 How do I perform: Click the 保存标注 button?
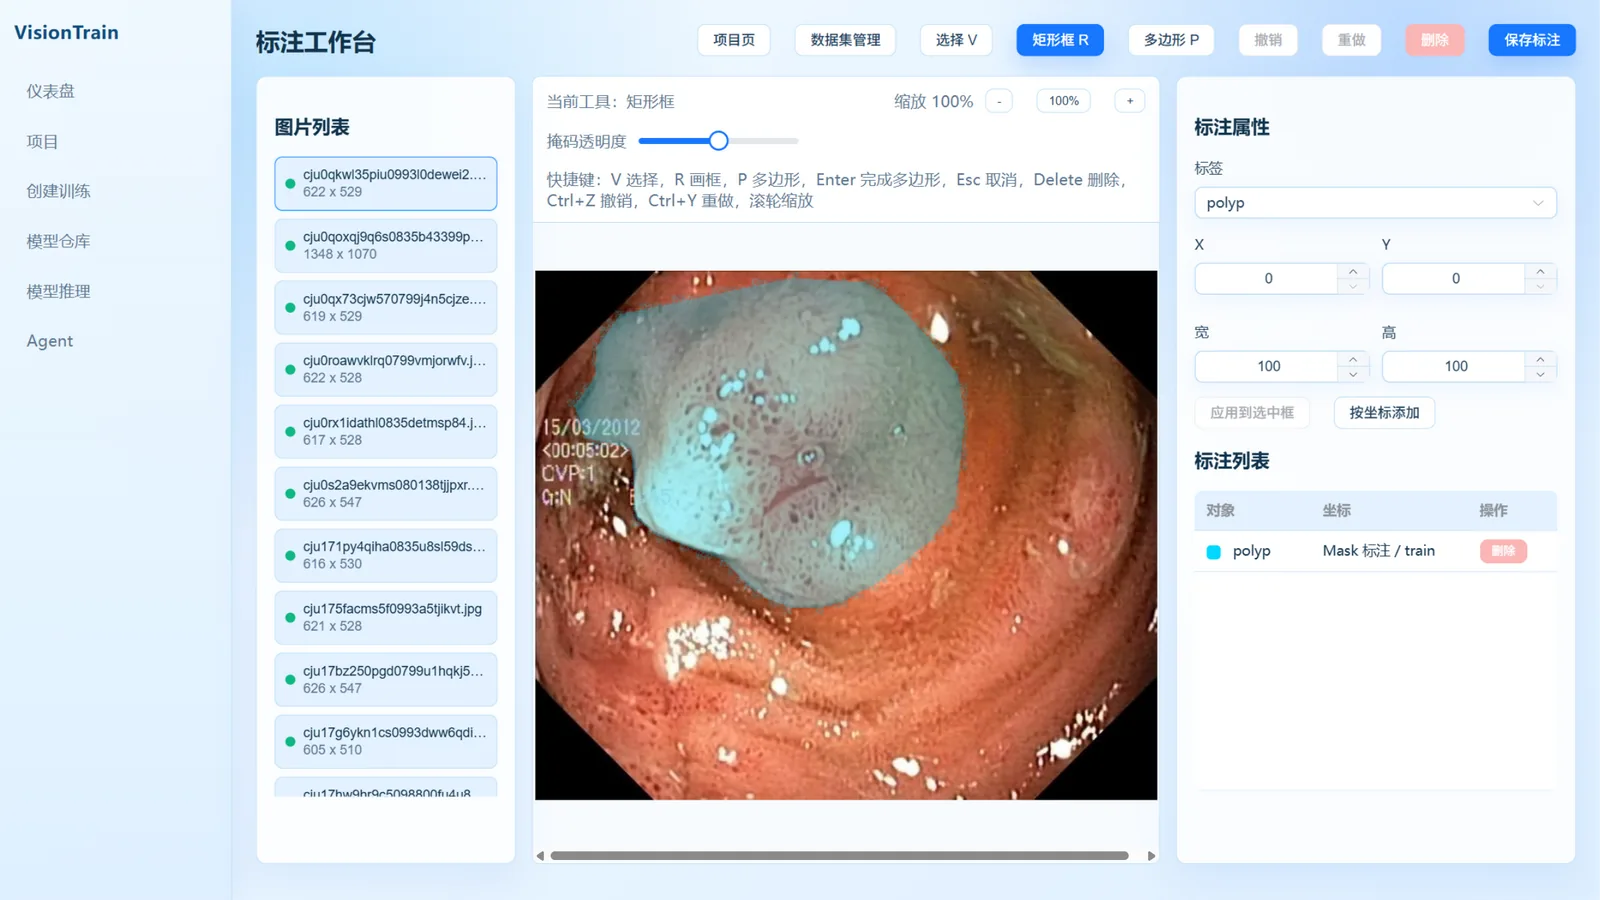(1532, 40)
